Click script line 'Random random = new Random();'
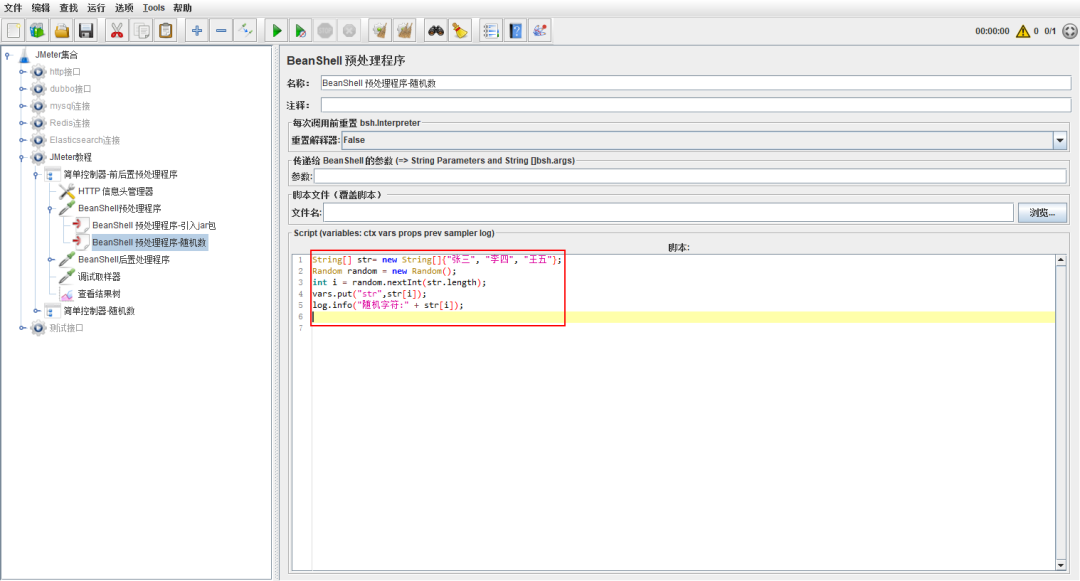The height and width of the screenshot is (581, 1080). (x=384, y=271)
